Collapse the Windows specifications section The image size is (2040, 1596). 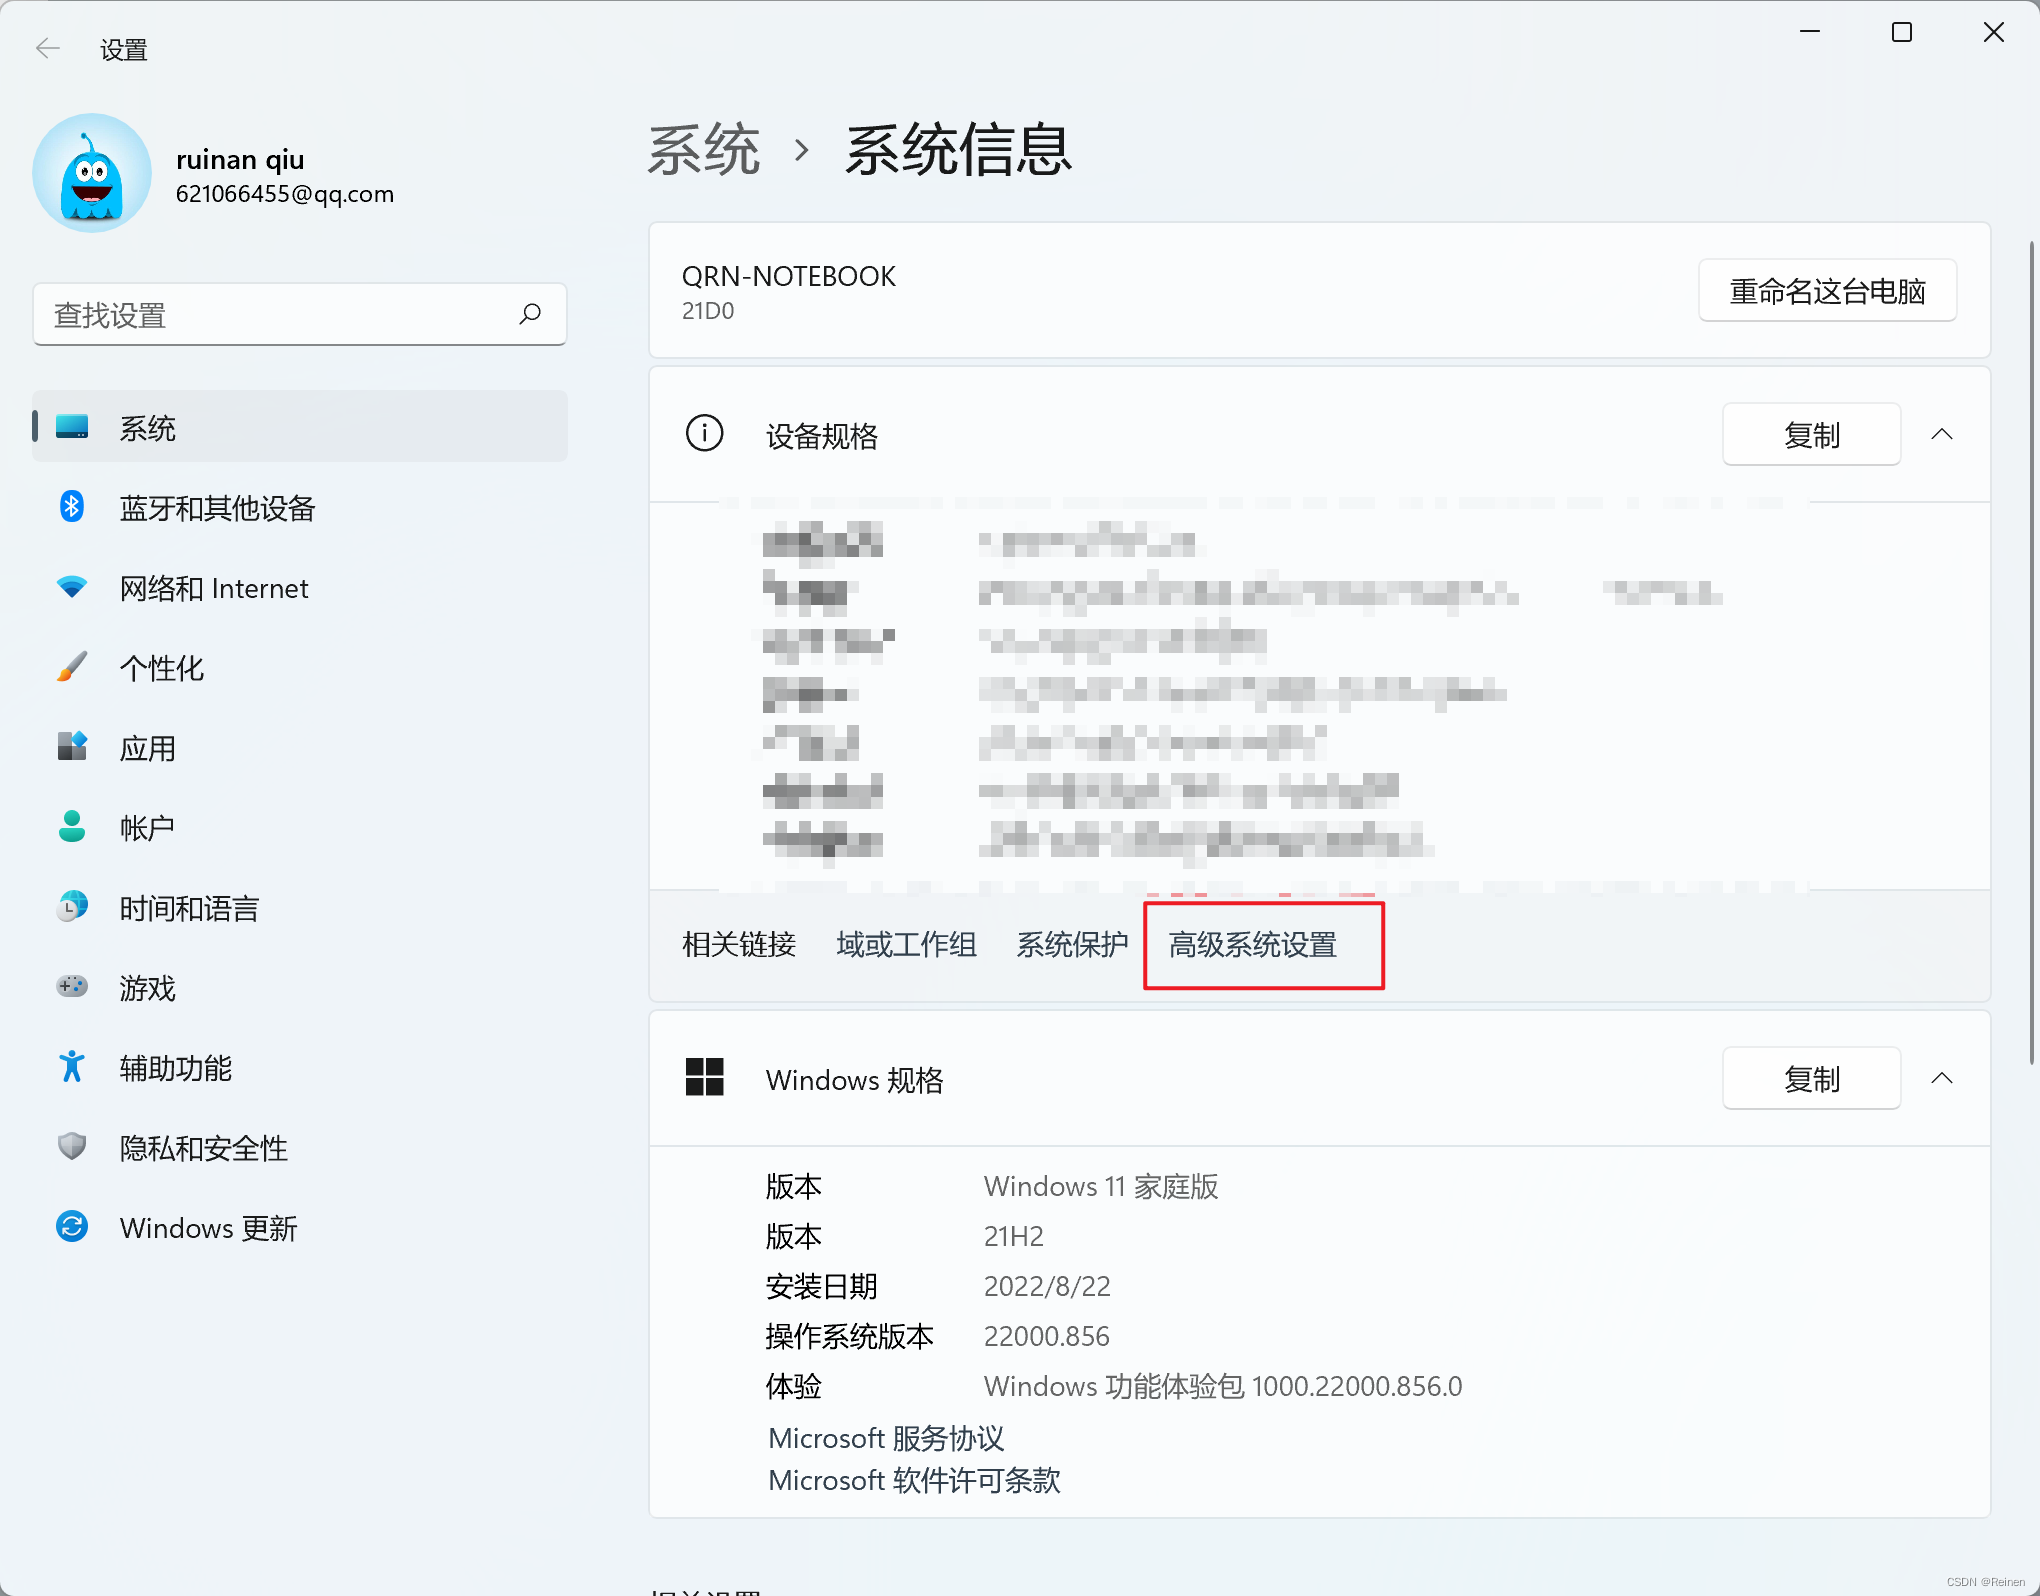(1941, 1078)
